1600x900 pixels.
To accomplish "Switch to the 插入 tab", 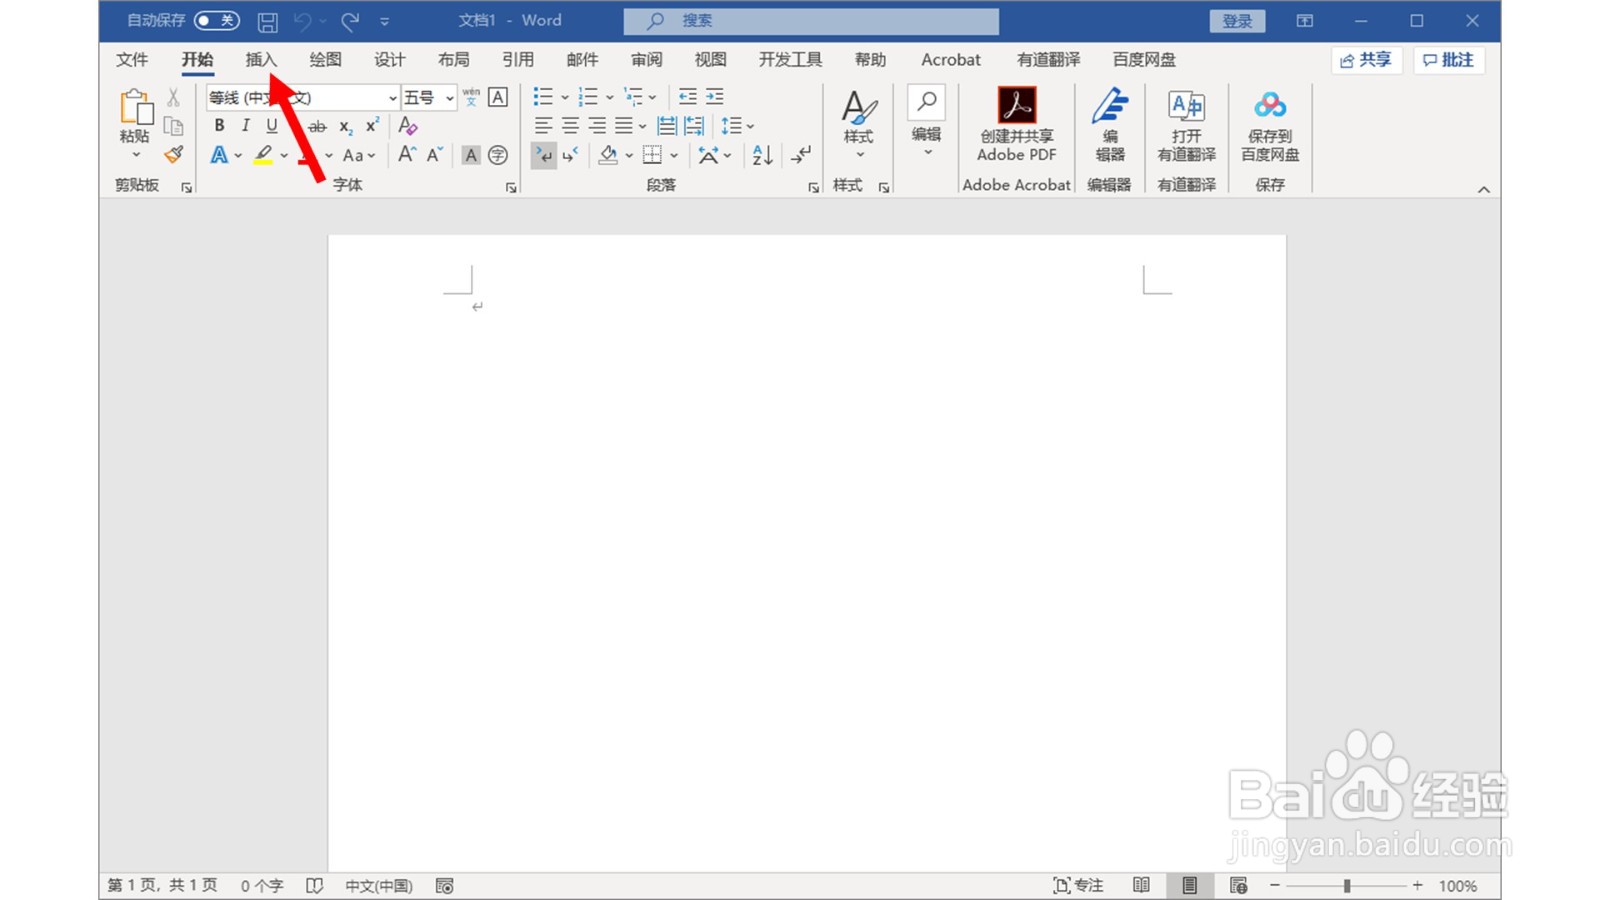I will (261, 60).
